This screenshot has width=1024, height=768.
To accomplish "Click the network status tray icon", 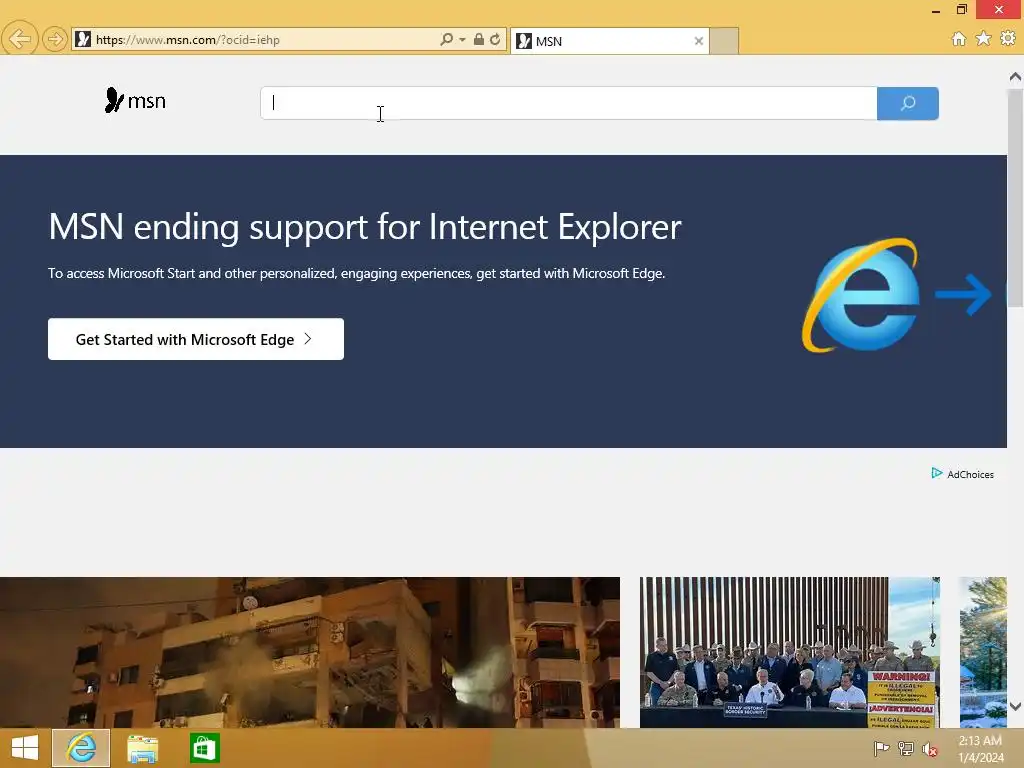I will (x=906, y=748).
